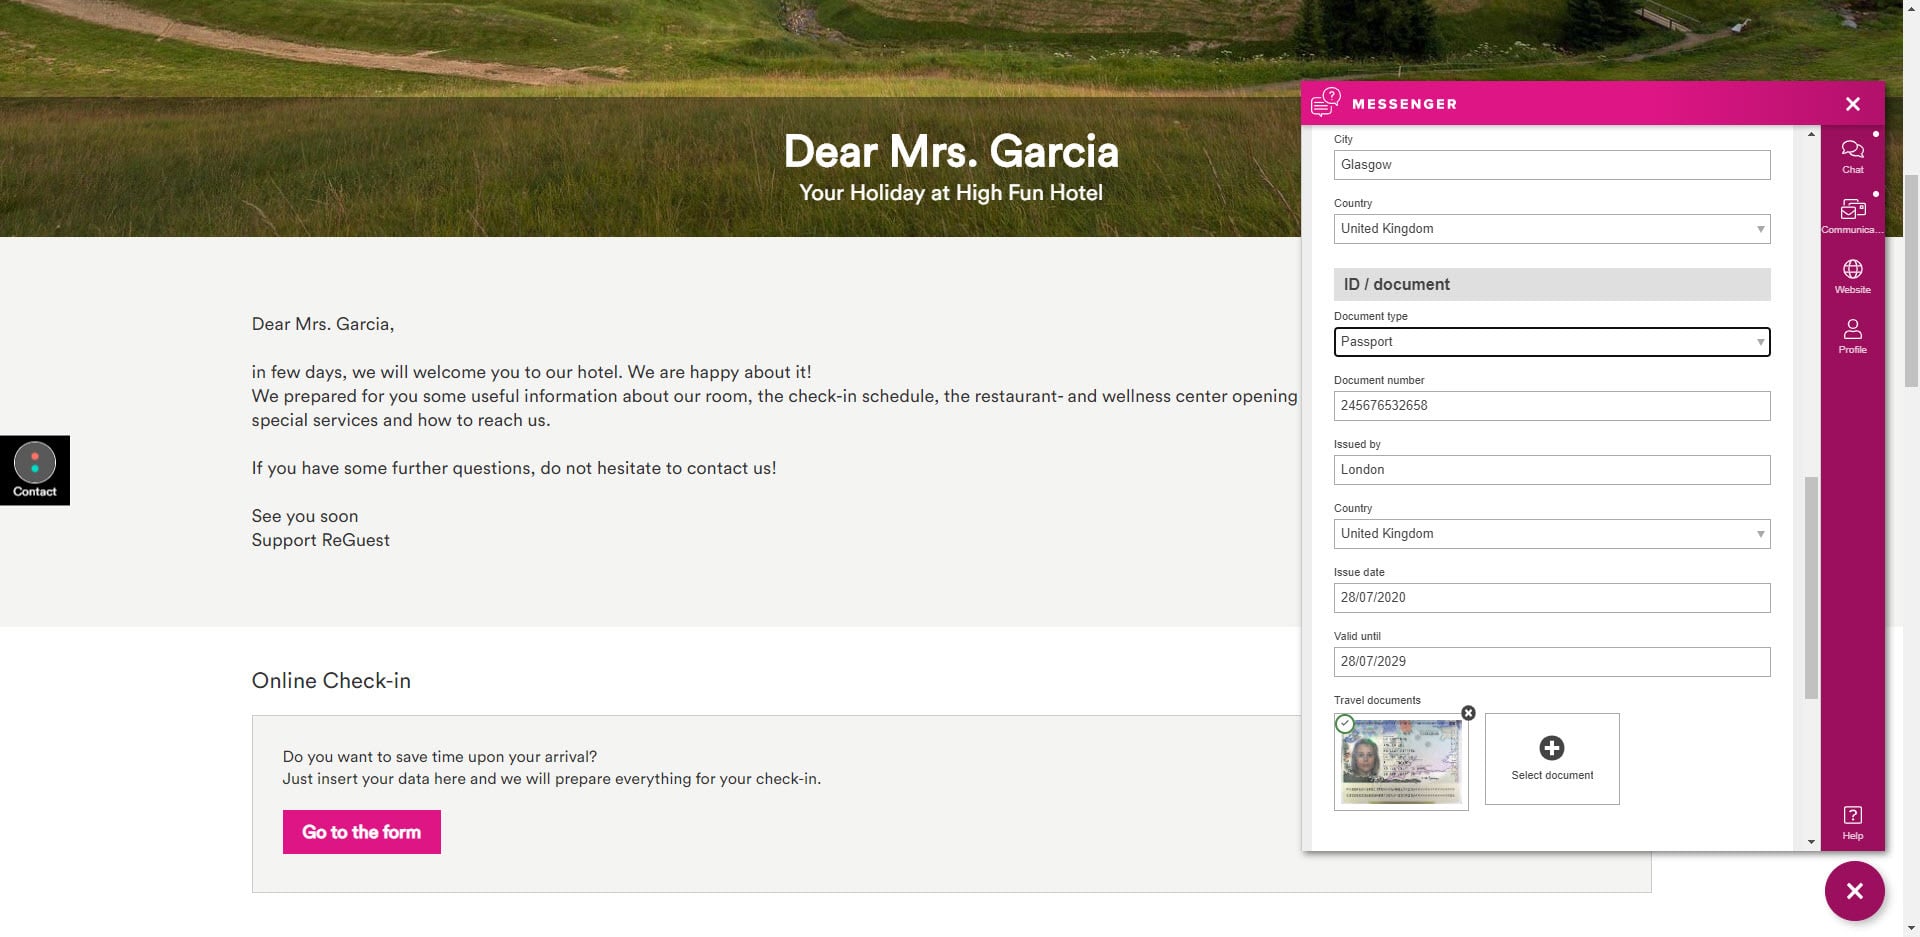Screen dimensions: 1920x937
Task: Expand the Document type Passport dropdown
Action: (1552, 342)
